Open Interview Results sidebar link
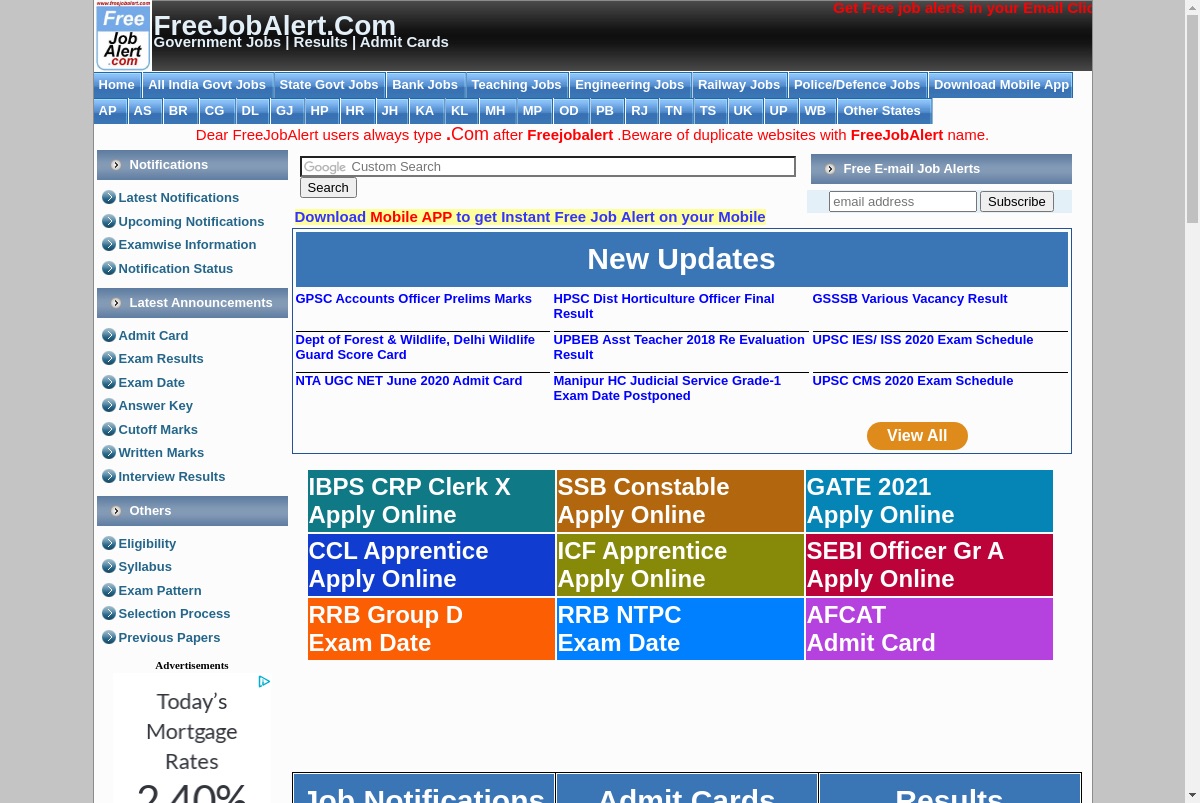 coord(172,477)
